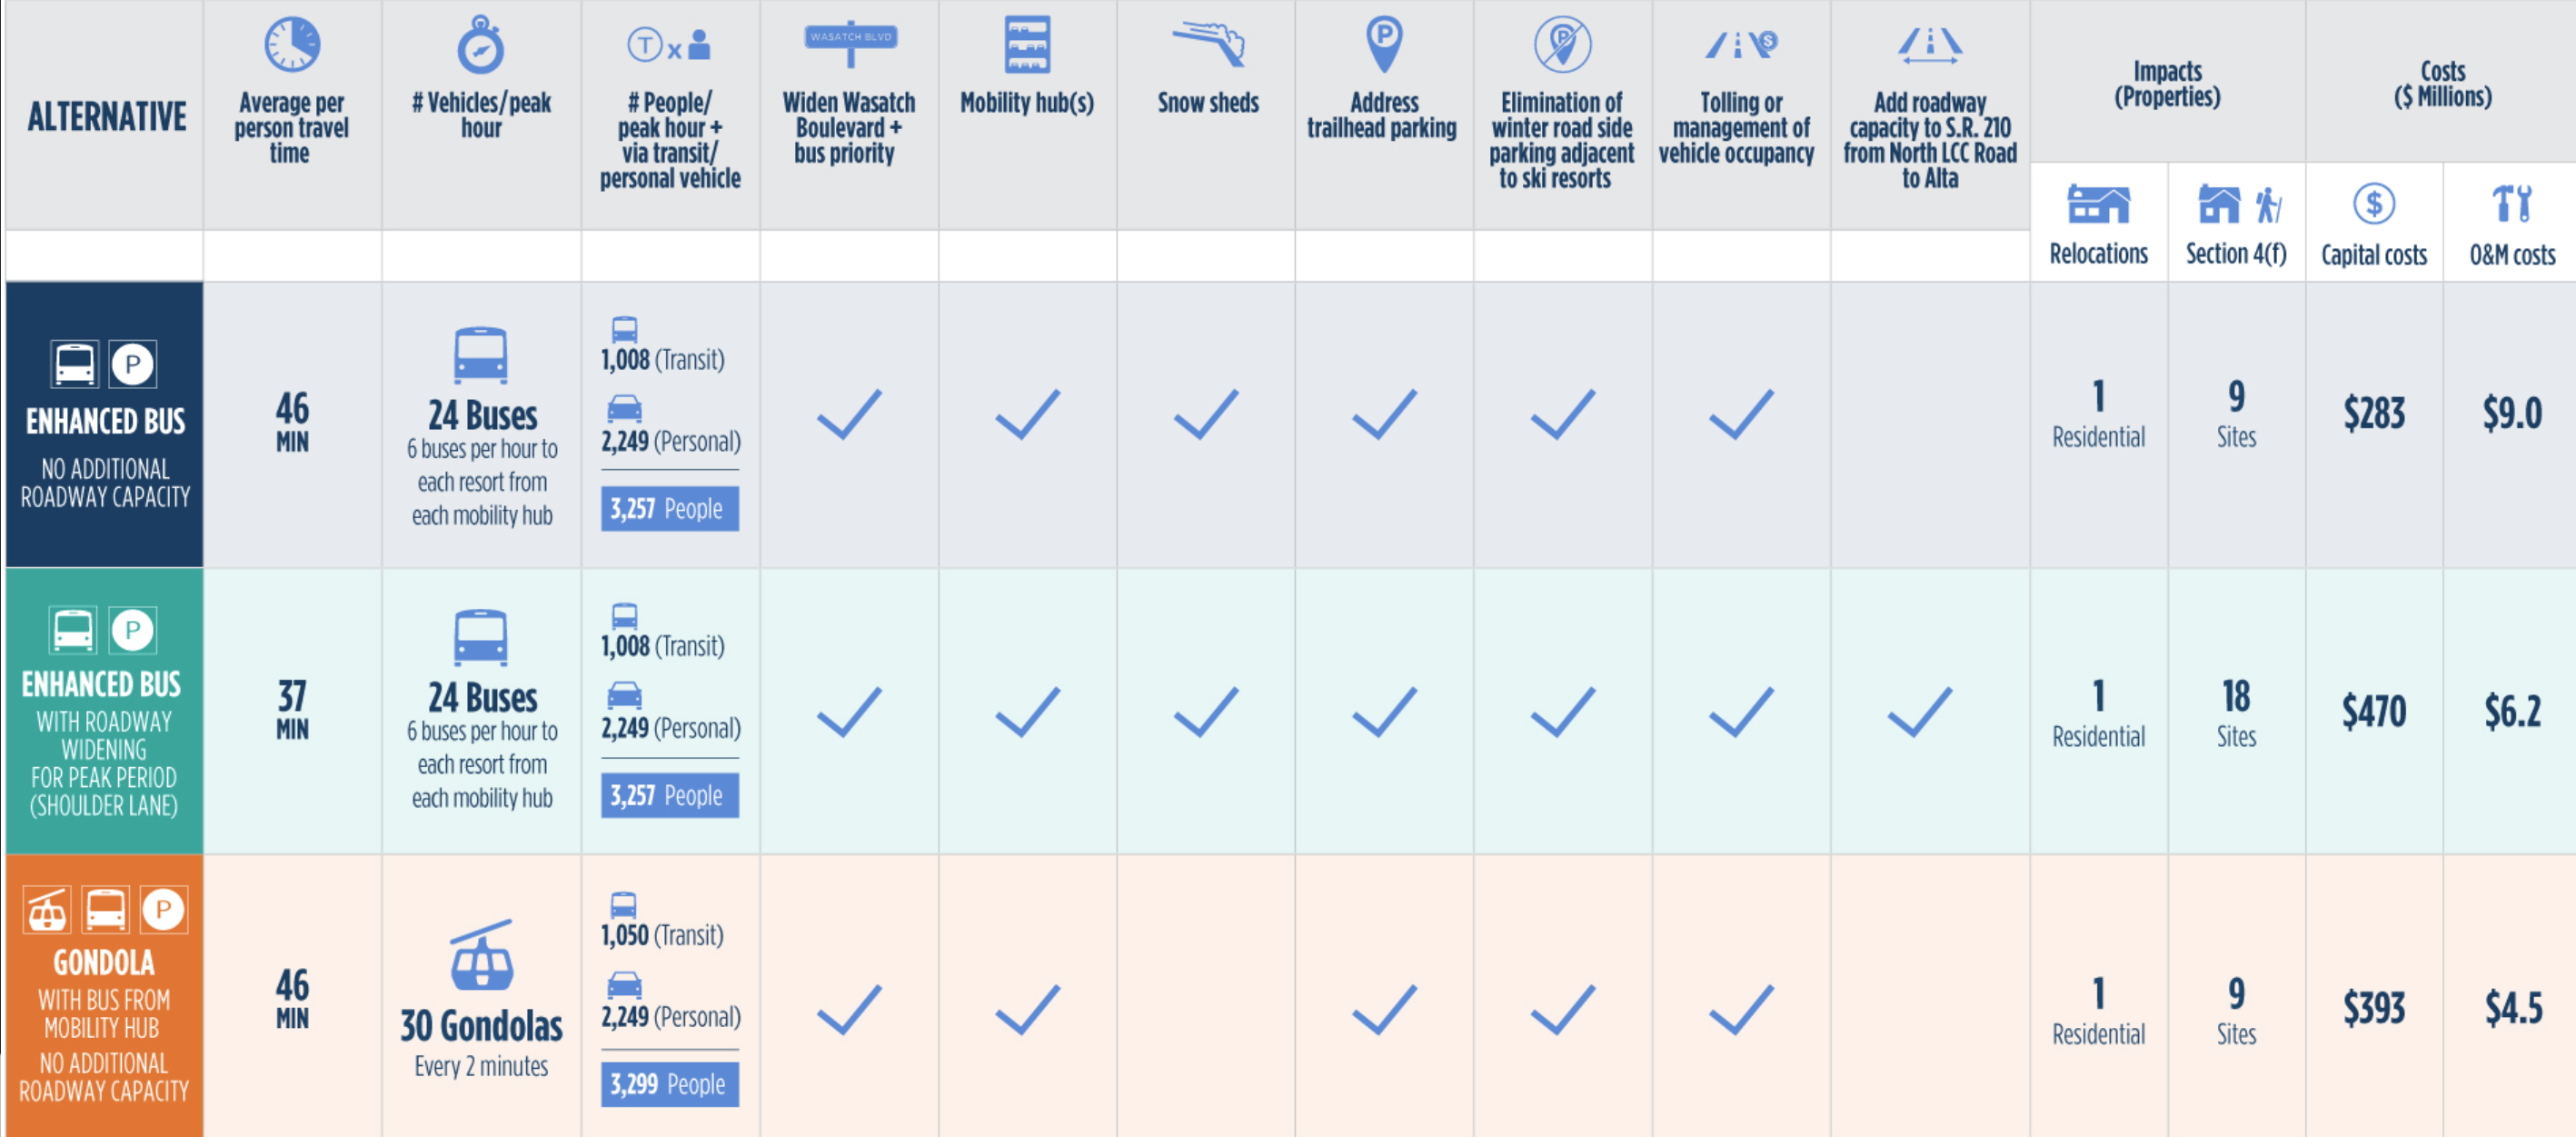
Task: Click the $470 capital cost value
Action: click(2373, 712)
